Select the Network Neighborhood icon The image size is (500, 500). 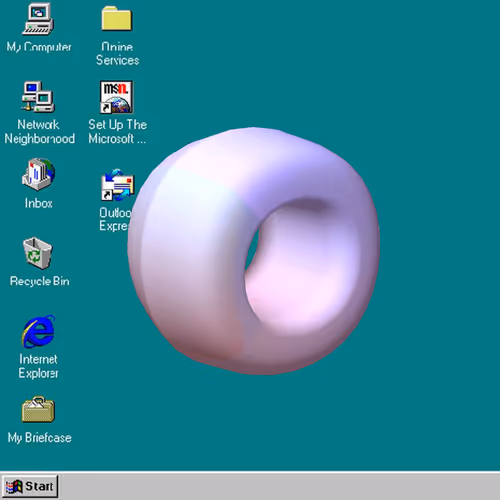[38, 97]
